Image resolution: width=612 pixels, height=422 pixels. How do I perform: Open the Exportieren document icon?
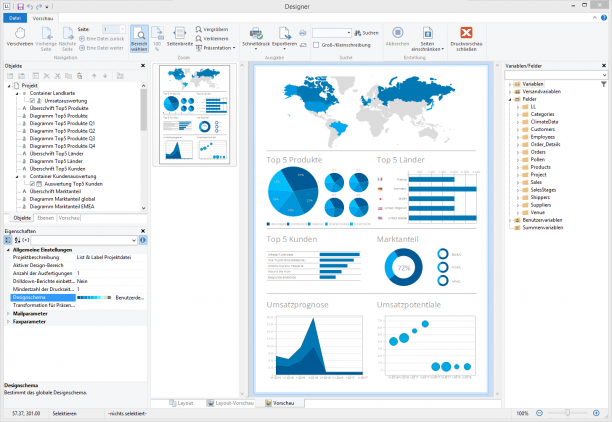click(284, 33)
